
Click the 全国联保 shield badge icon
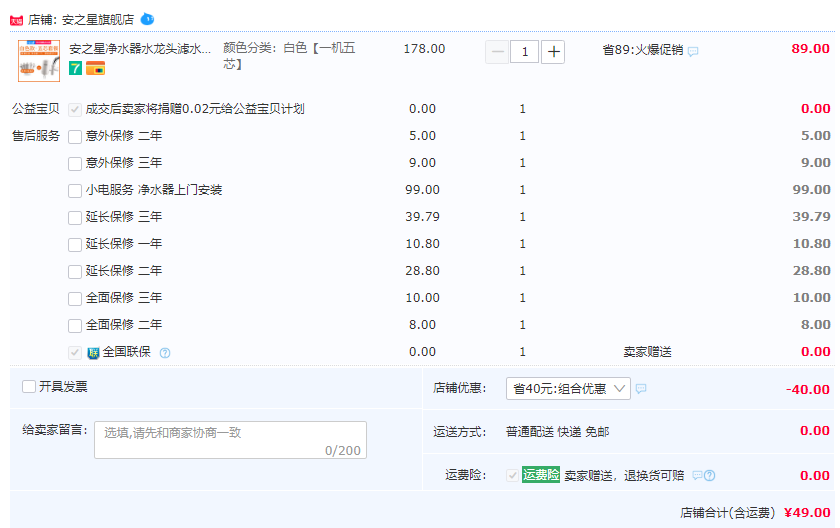[93, 353]
